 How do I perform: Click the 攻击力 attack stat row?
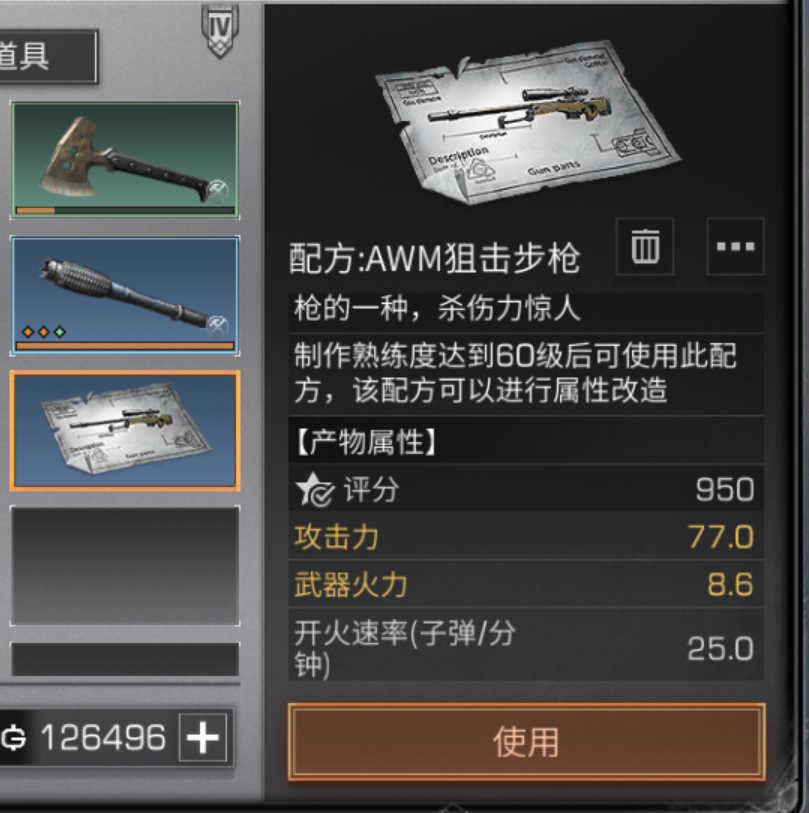pos(526,536)
